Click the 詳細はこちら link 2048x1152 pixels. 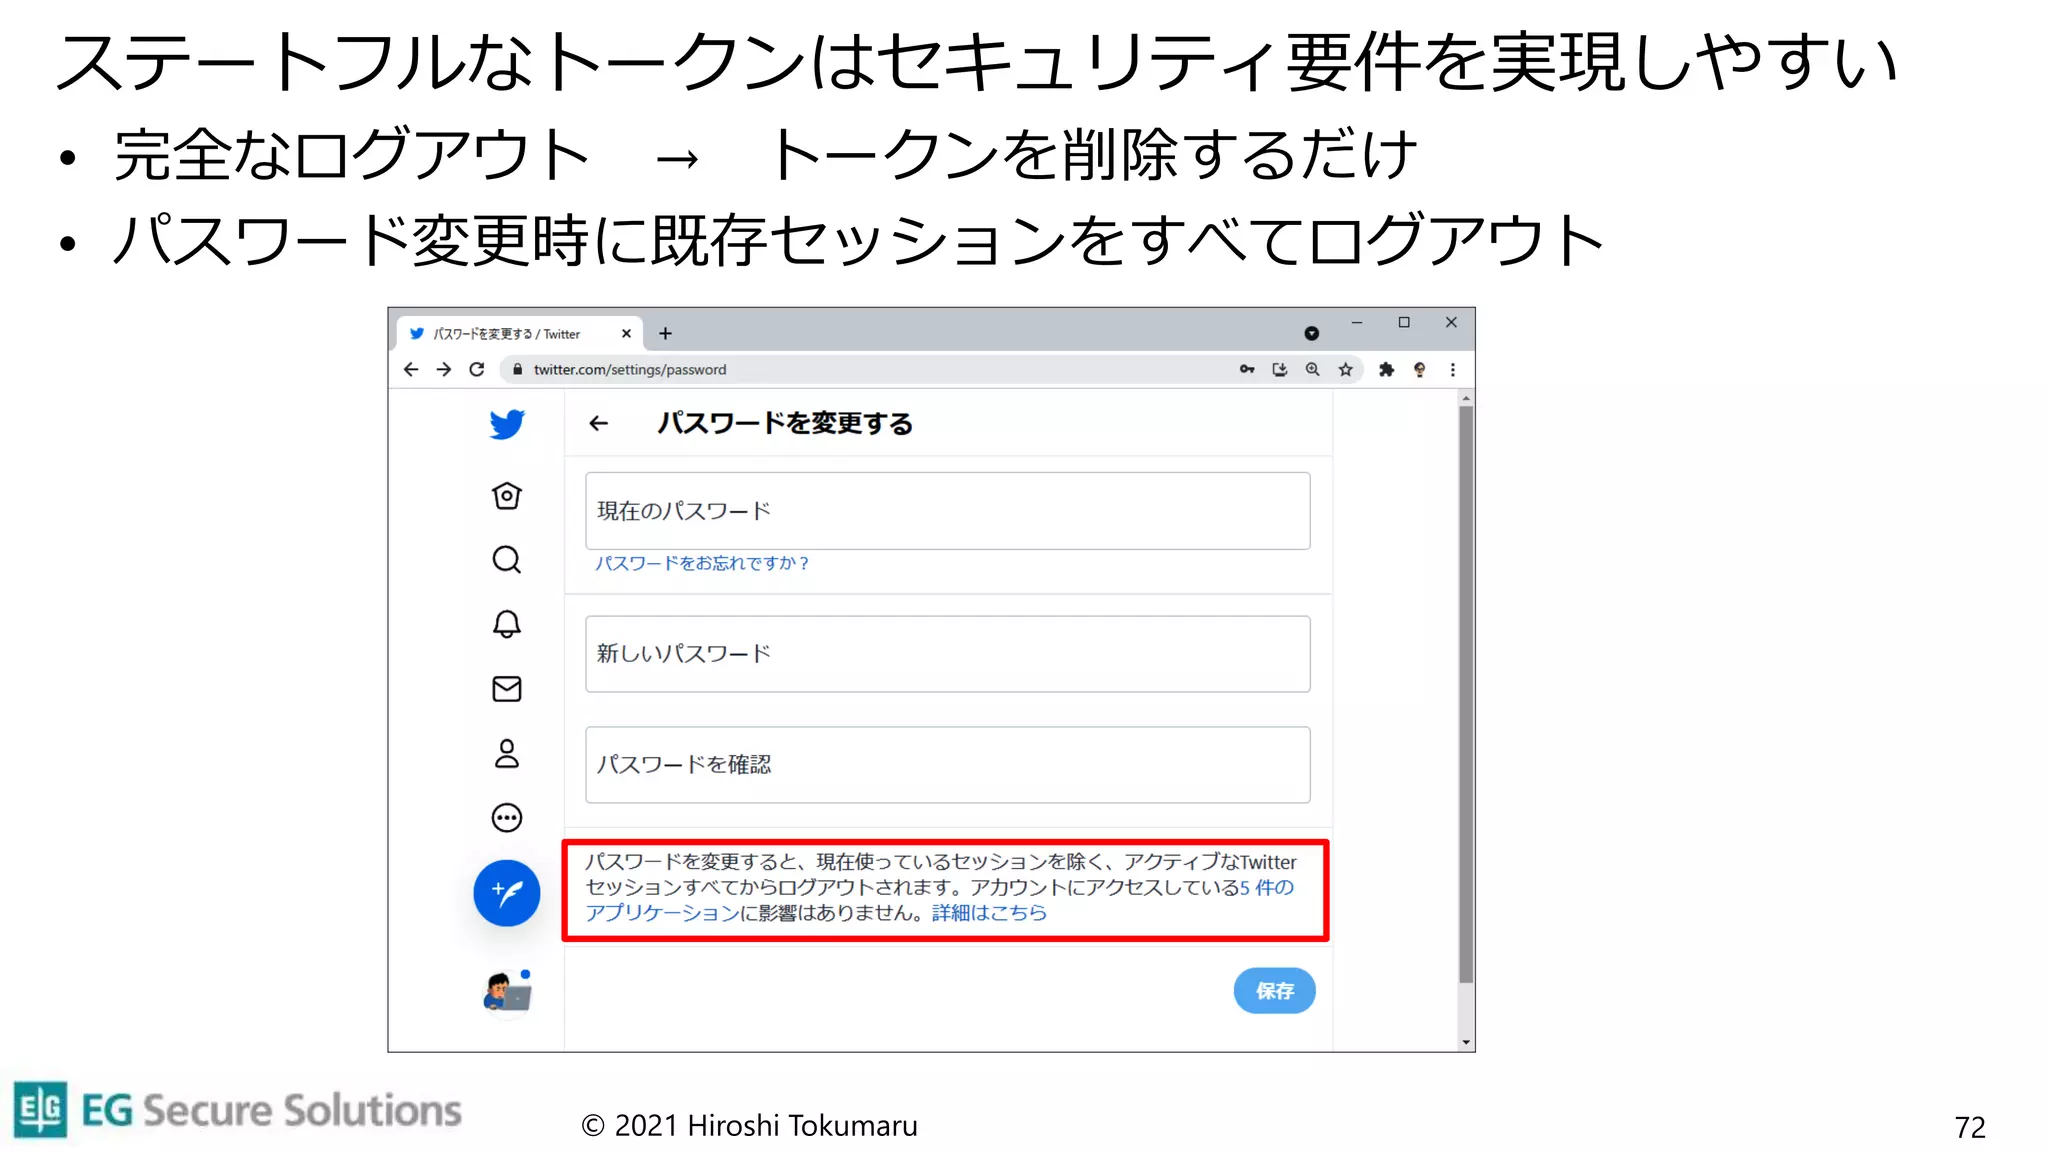(x=989, y=913)
